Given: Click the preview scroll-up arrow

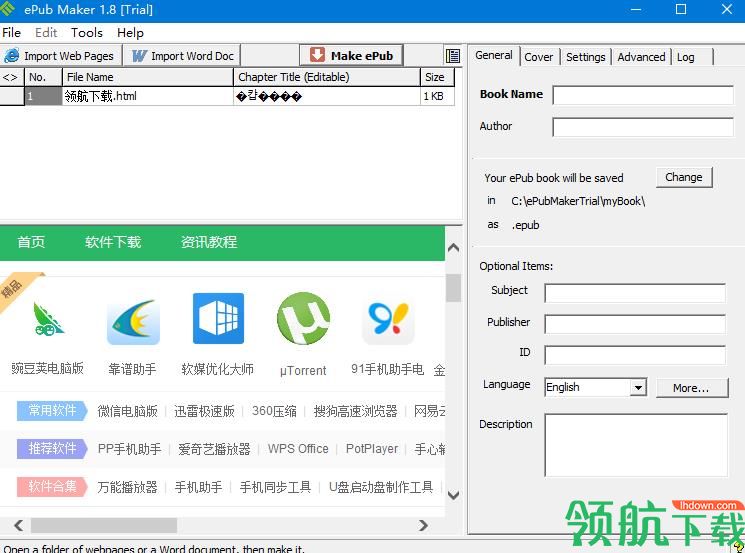Looking at the screenshot, I should tap(453, 248).
